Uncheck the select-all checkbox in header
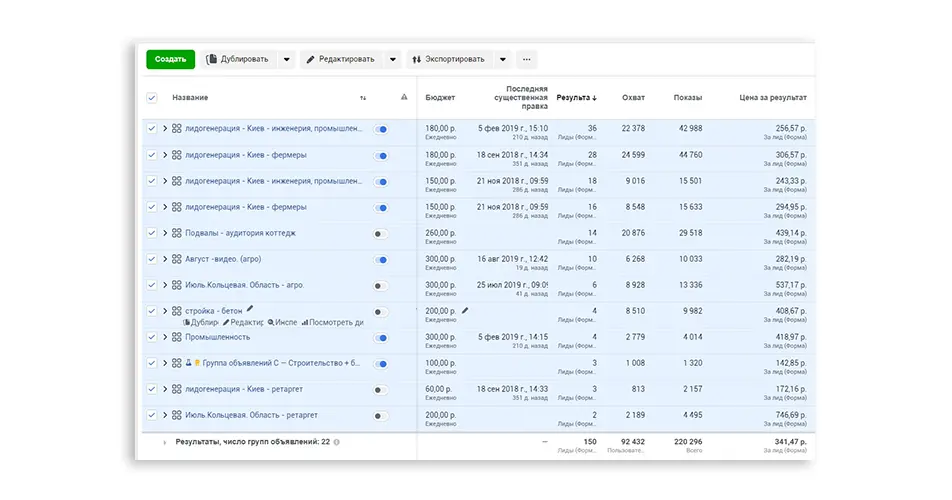 (x=152, y=98)
